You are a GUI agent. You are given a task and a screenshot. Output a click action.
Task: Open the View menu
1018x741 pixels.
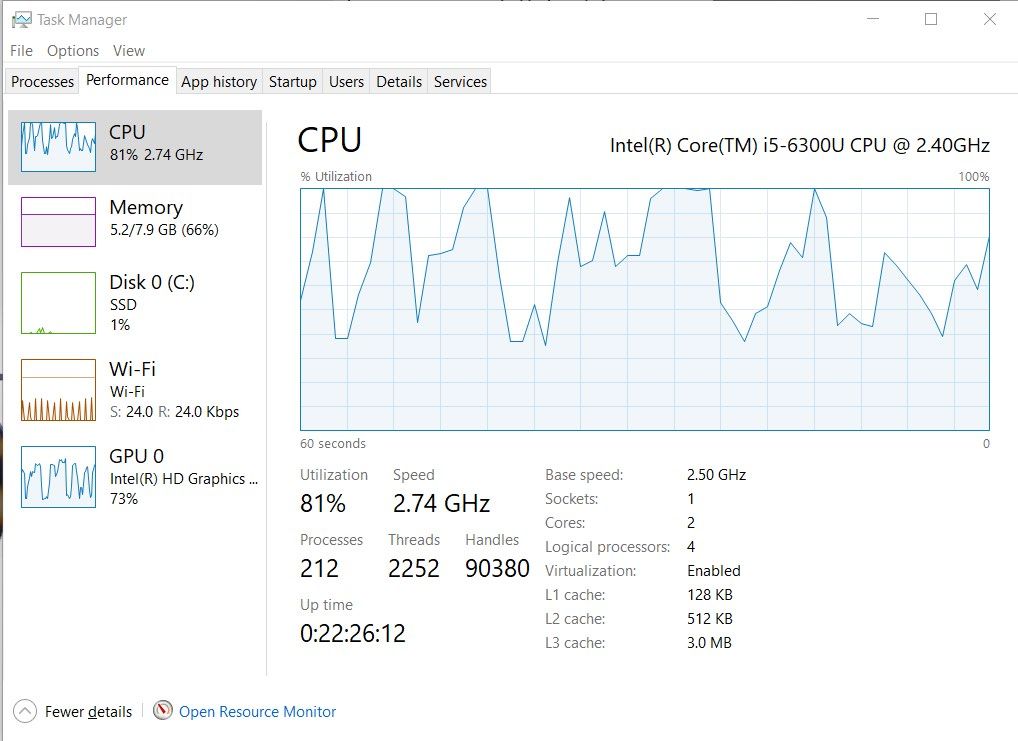pyautogui.click(x=129, y=50)
